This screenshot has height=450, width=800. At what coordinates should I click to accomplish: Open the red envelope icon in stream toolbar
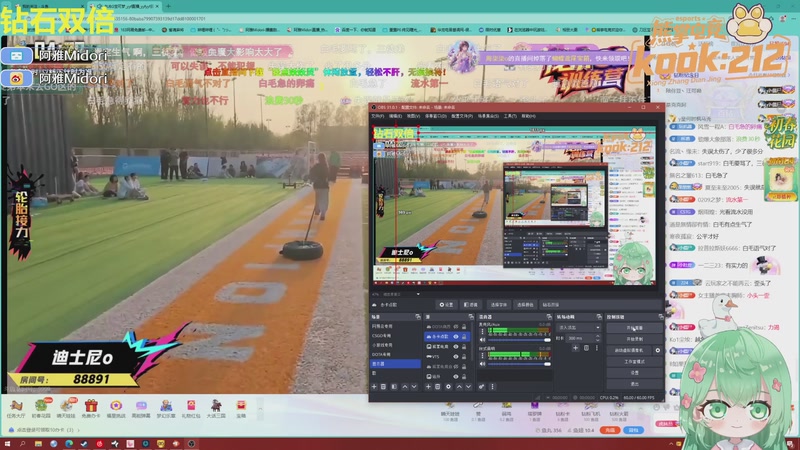tap(191, 406)
